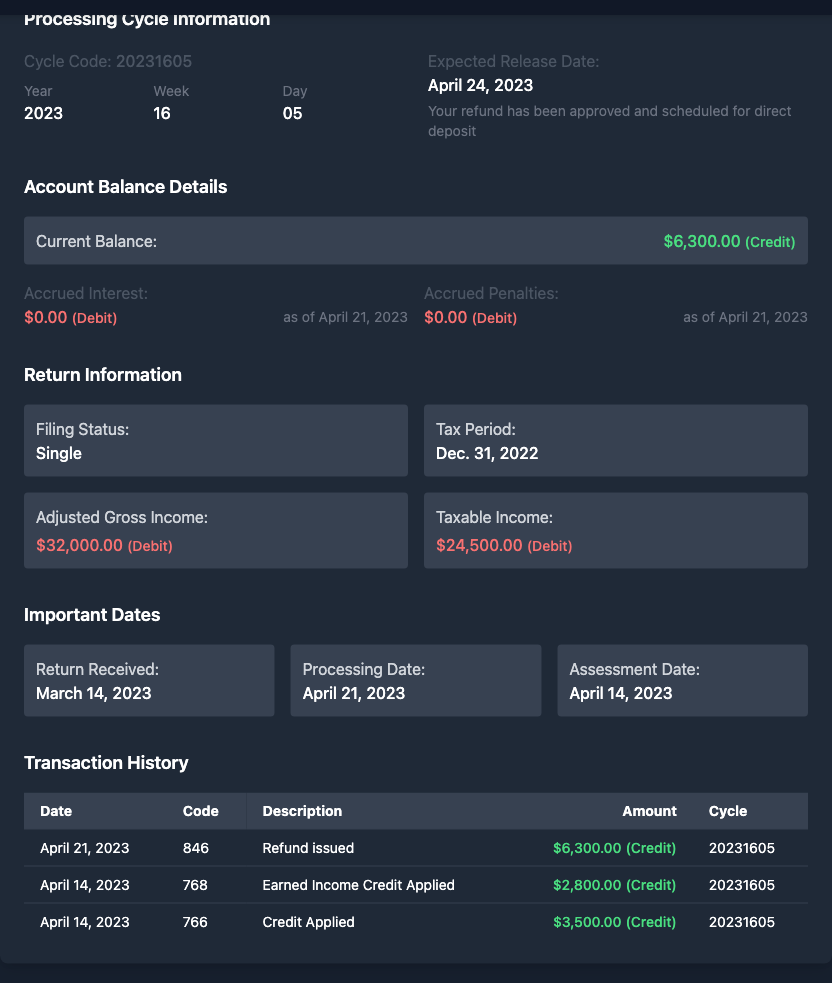Click the Amount column header
Screen dimensions: 832x983
pos(649,811)
